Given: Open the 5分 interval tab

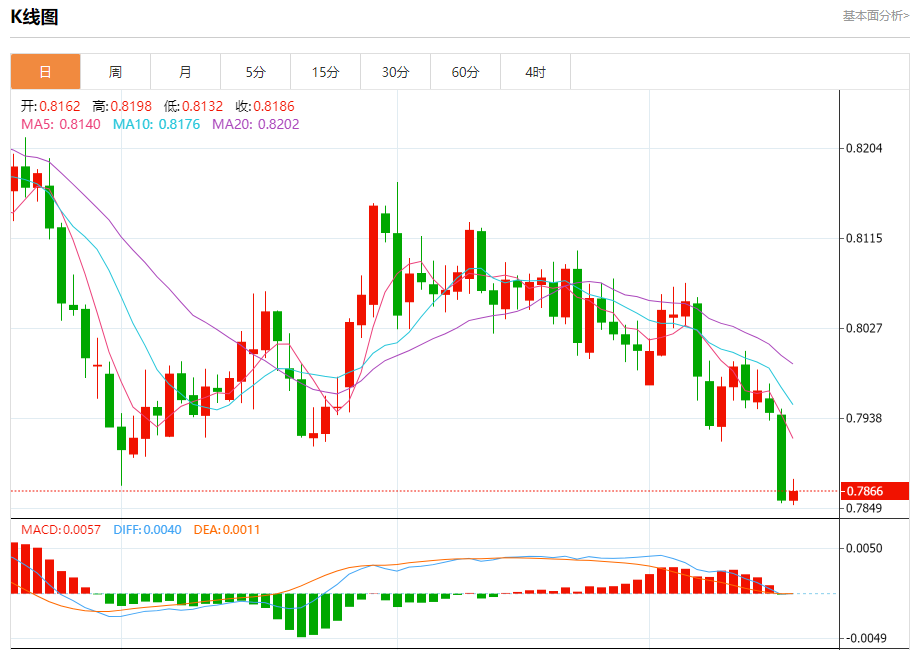Looking at the screenshot, I should click(256, 72).
